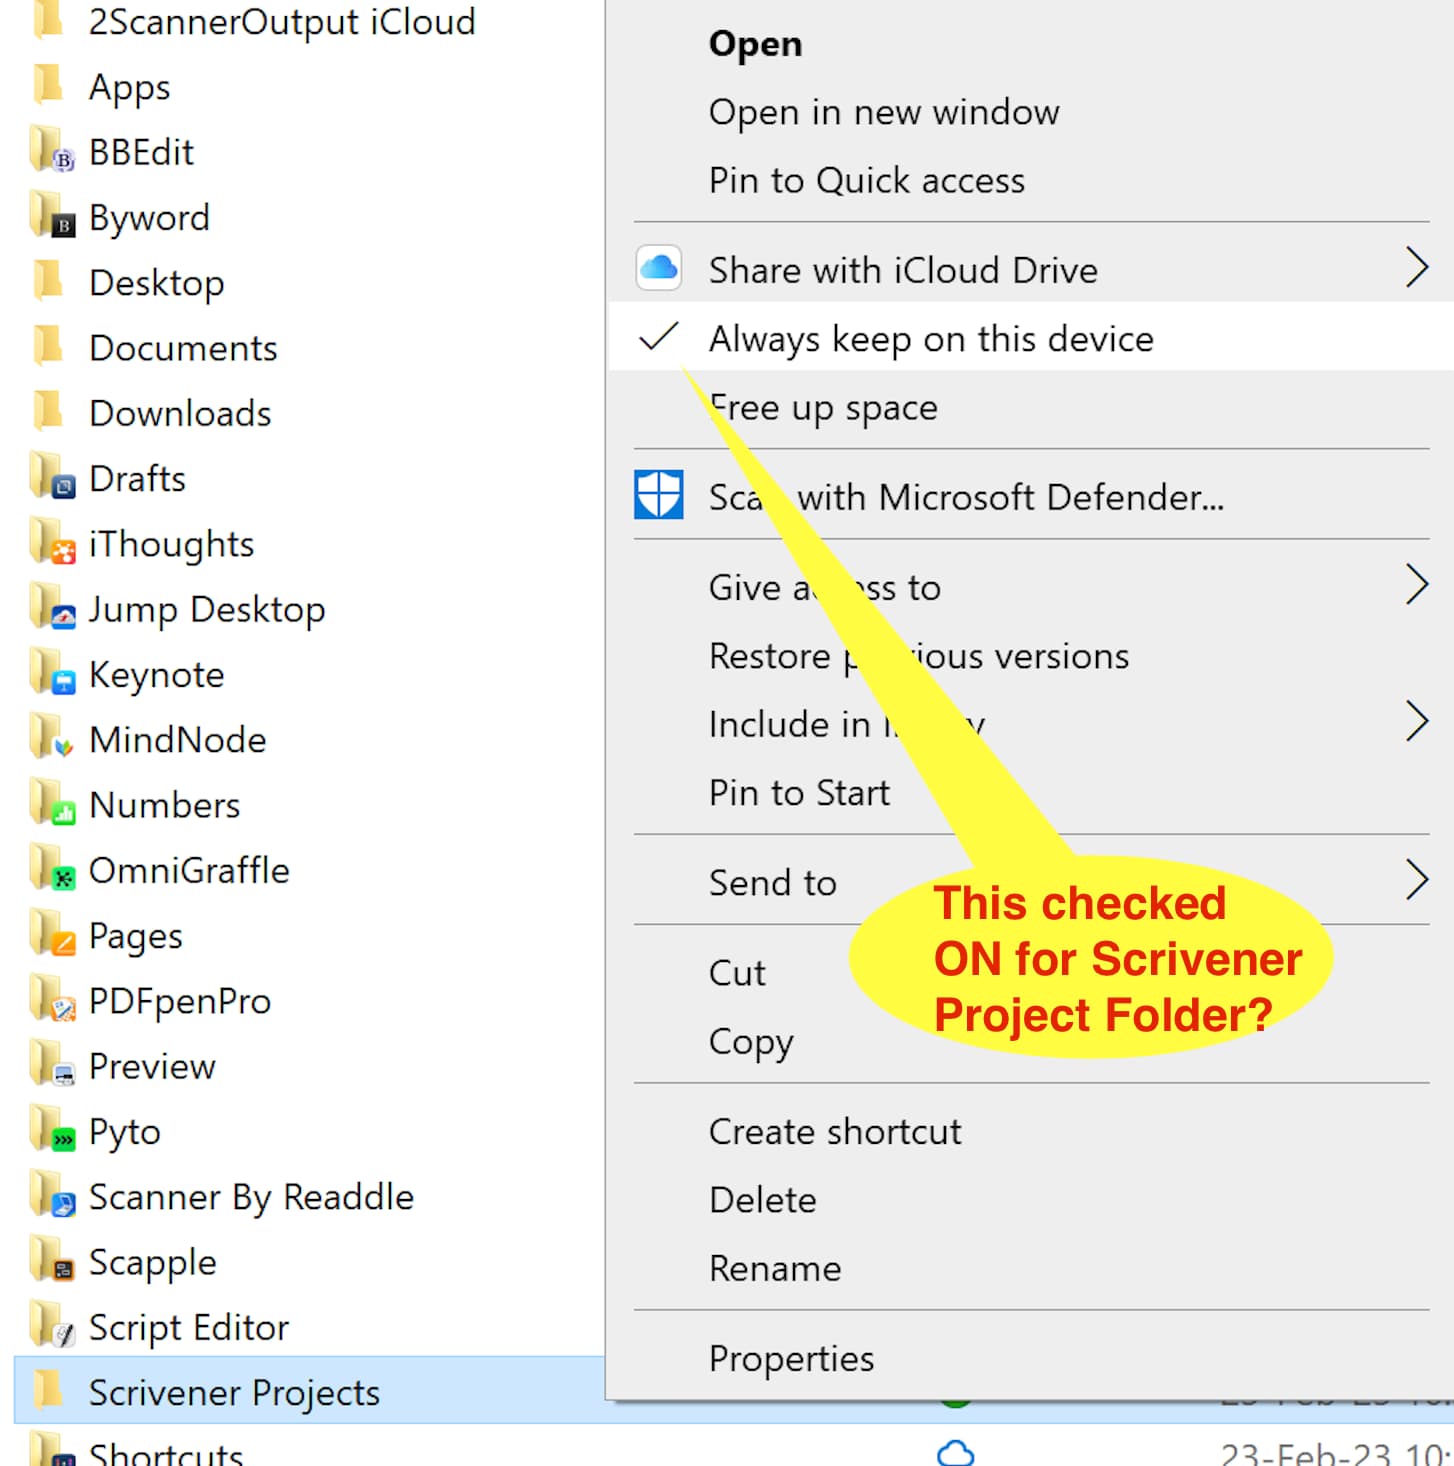Open Properties from the context menu
The image size is (1454, 1466).
tap(791, 1358)
